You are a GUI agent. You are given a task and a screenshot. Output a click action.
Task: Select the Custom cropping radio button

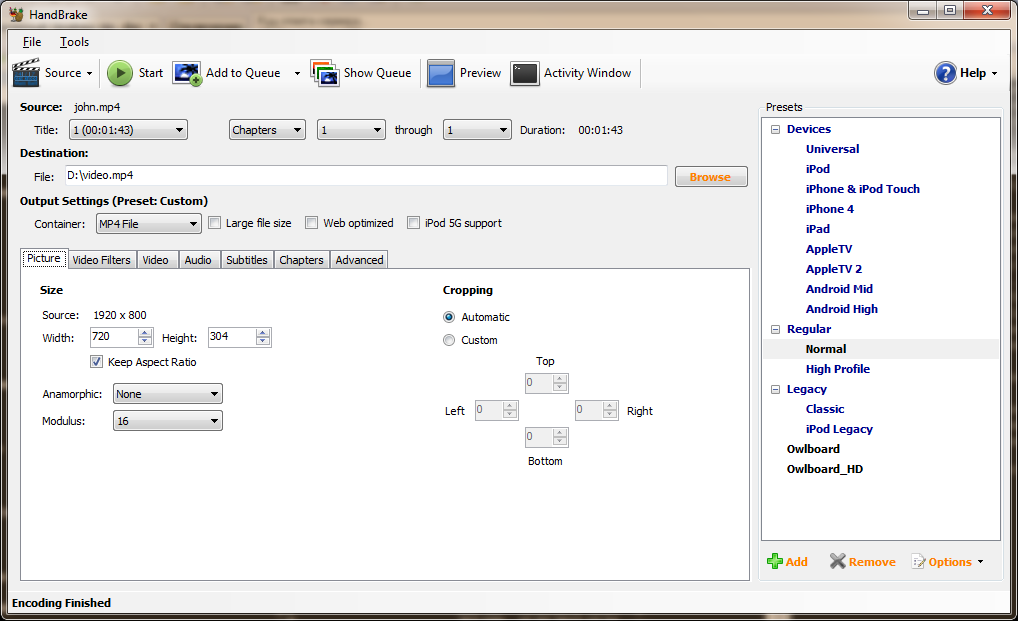[x=449, y=340]
